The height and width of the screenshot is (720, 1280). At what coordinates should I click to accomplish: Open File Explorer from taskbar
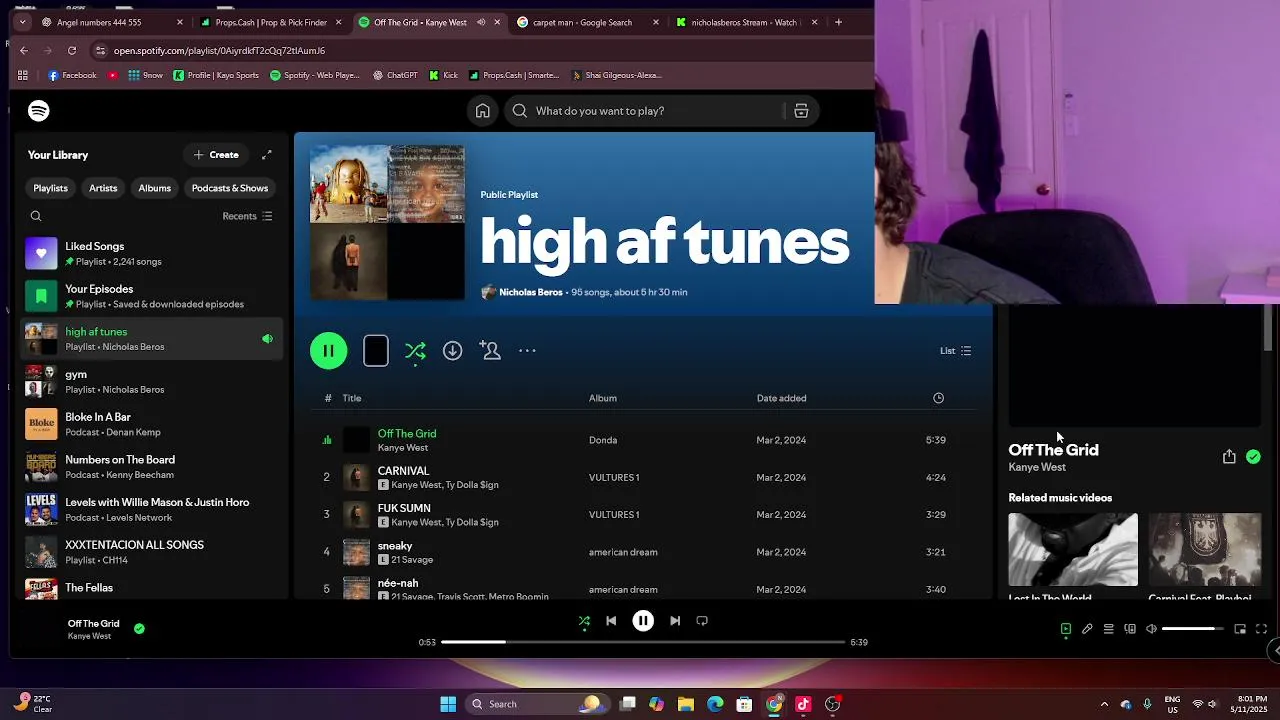(685, 704)
